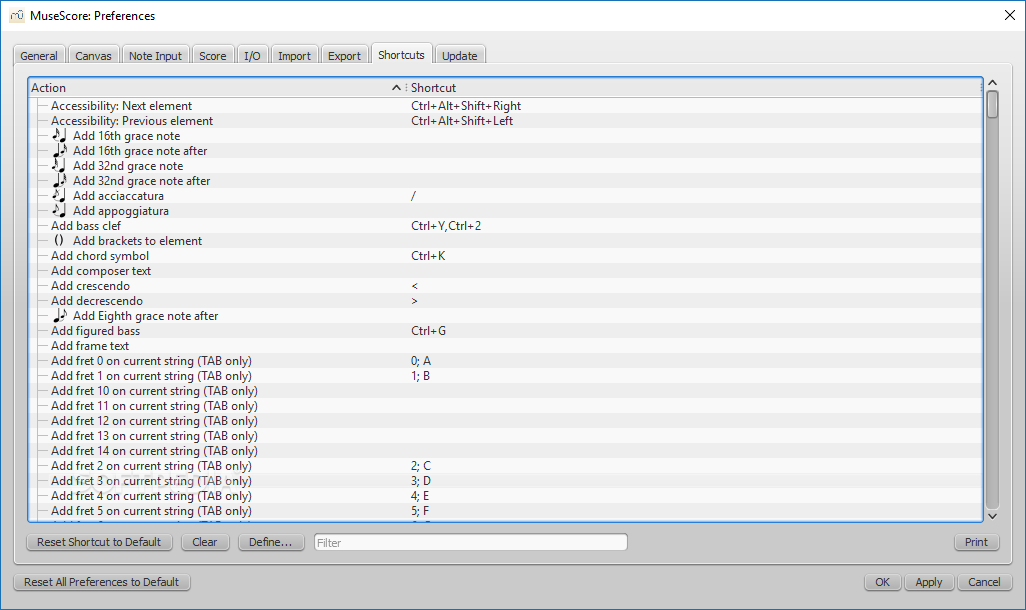The width and height of the screenshot is (1026, 610).
Task: Select the 'Add crescendo' row
Action: [505, 286]
